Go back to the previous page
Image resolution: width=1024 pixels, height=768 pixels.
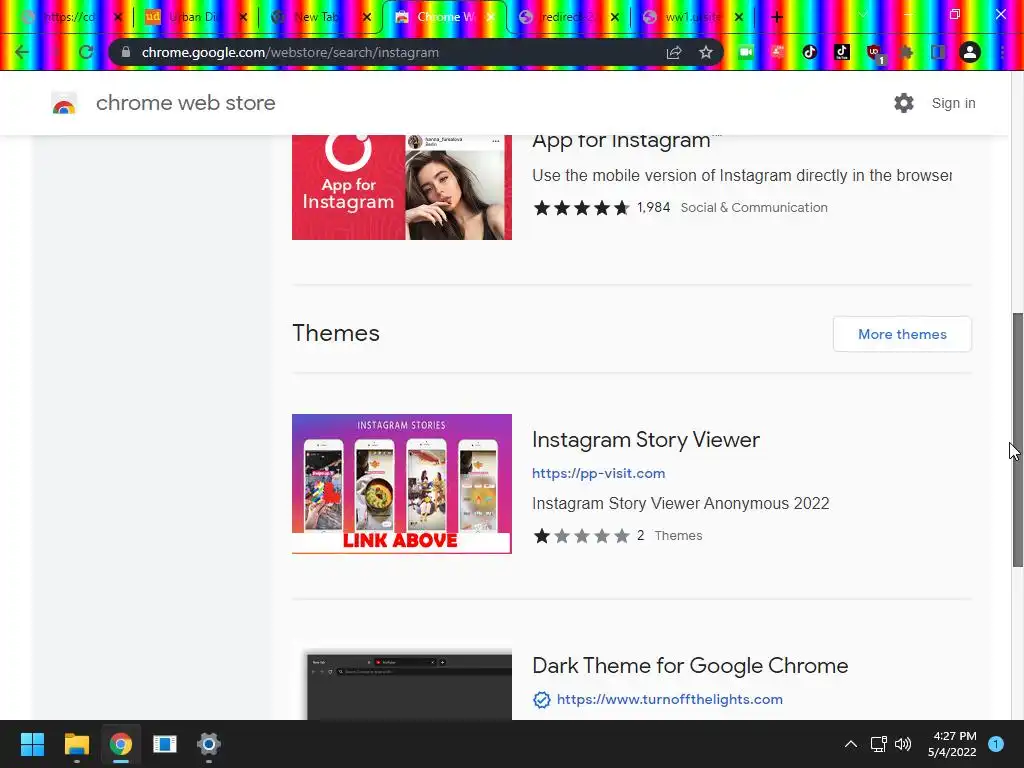pyautogui.click(x=22, y=52)
